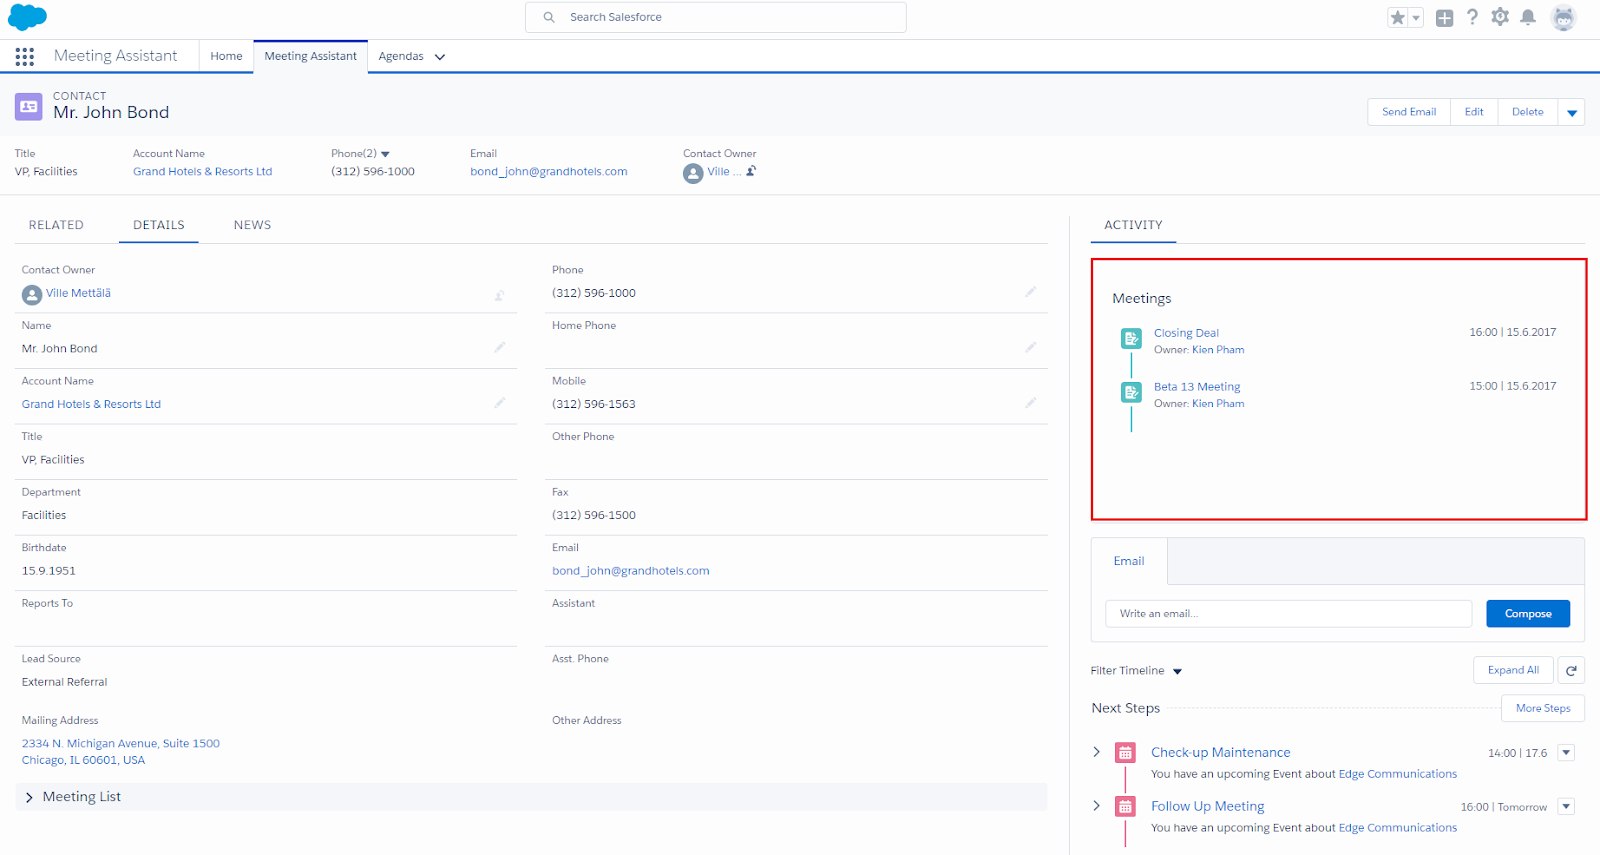Click the contact record icon beside Mr. John Bond

coord(28,106)
